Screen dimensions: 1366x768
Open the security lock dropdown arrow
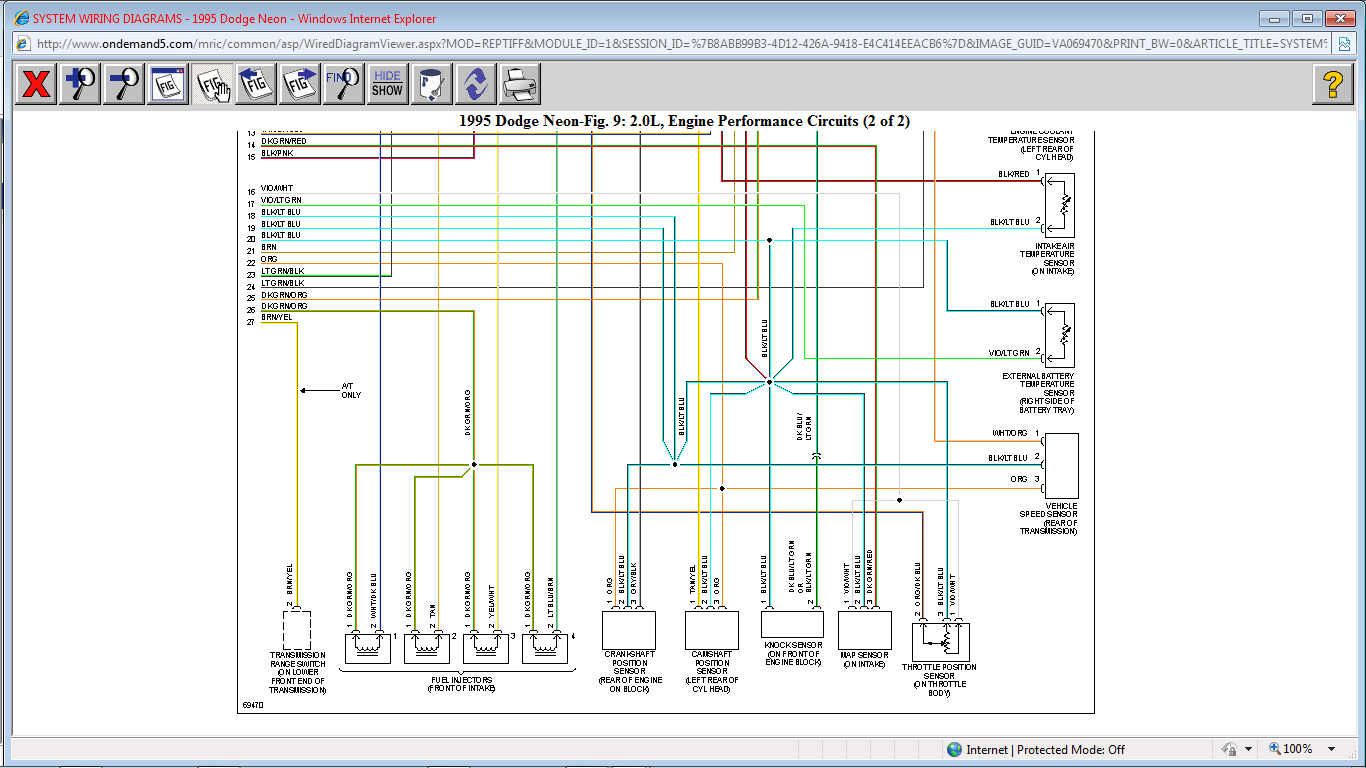pos(1247,749)
